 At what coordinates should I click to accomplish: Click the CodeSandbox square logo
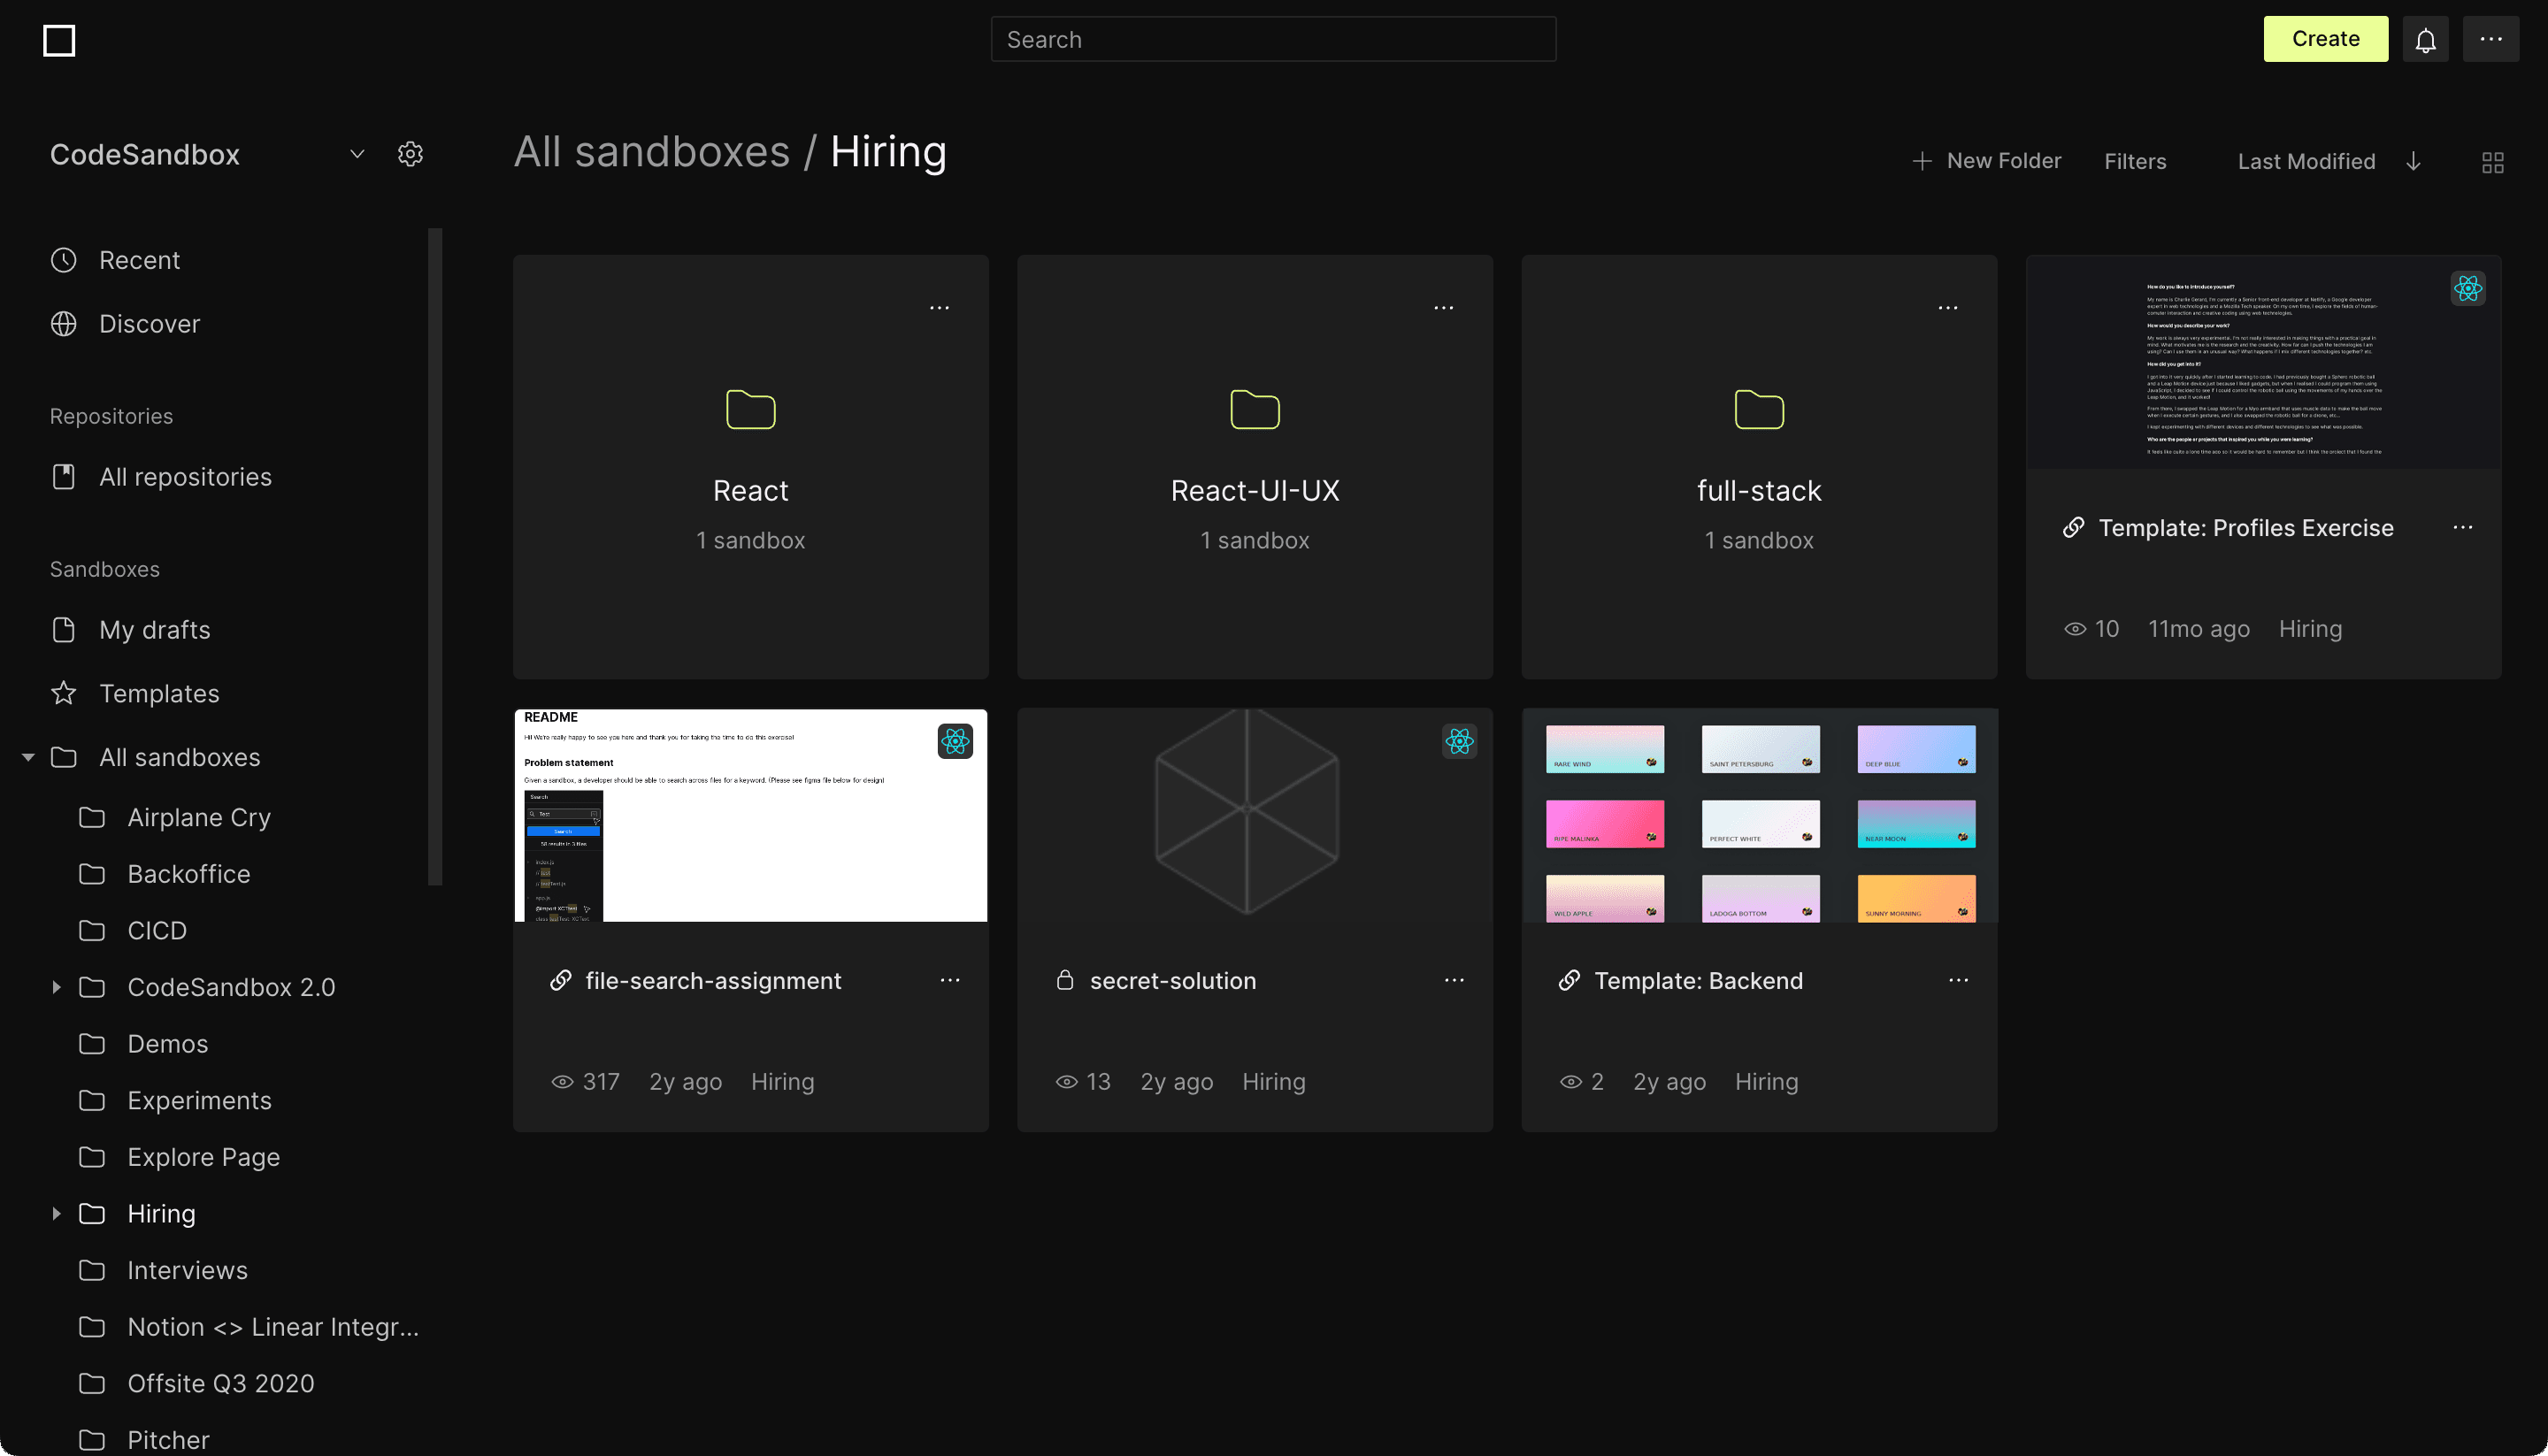pos(59,40)
